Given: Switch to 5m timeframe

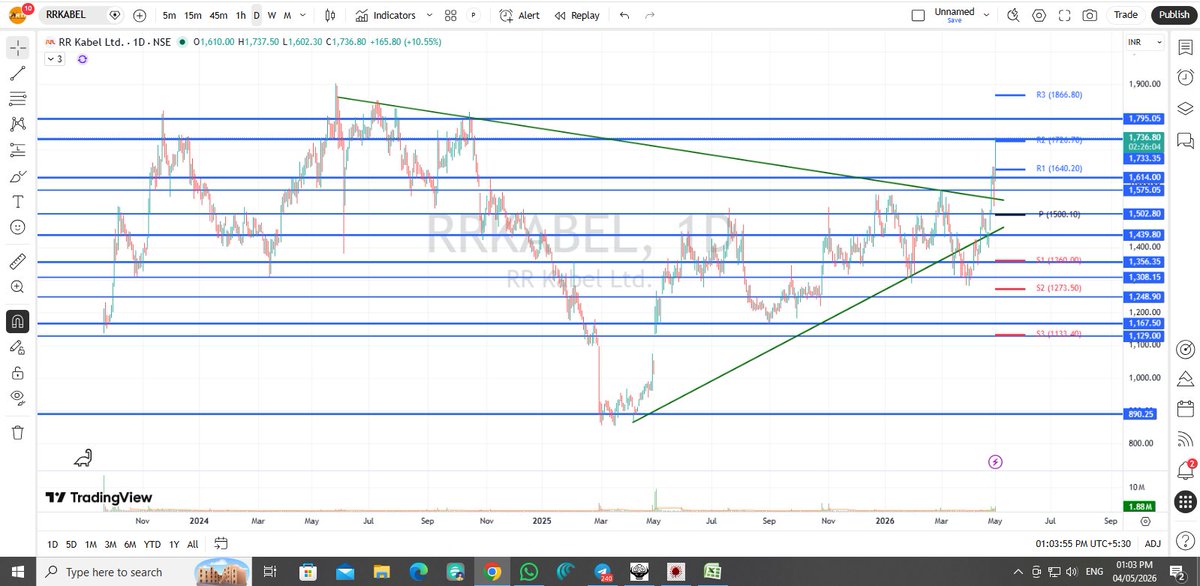Looking at the screenshot, I should click(x=170, y=15).
